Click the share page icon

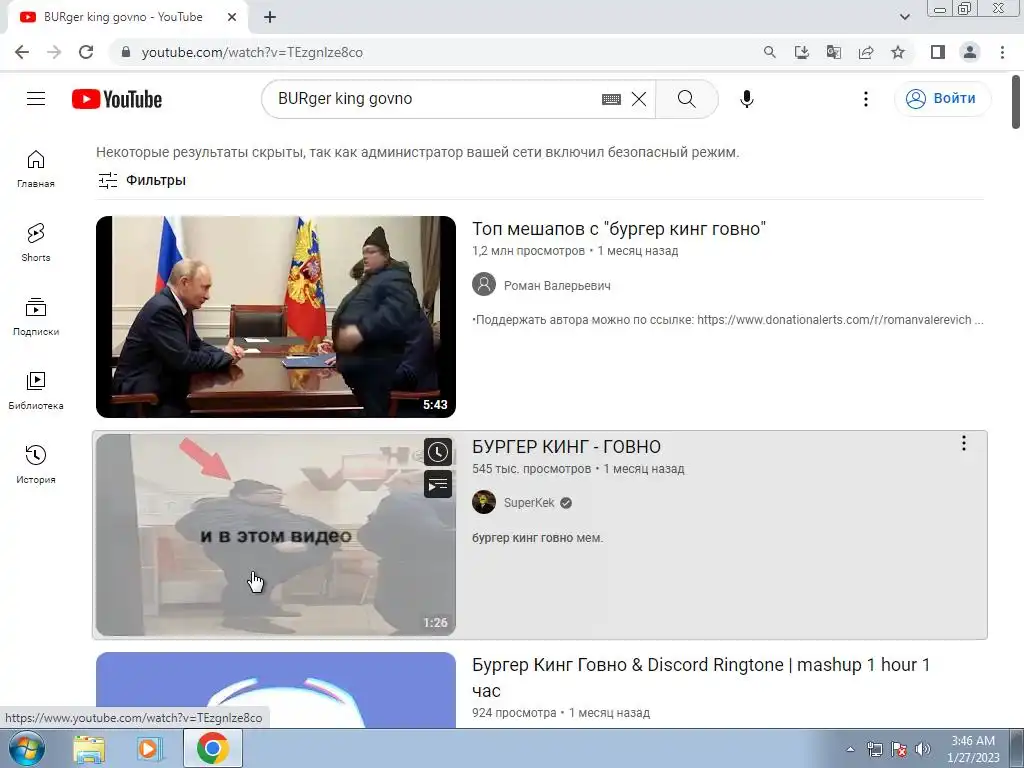click(x=866, y=52)
